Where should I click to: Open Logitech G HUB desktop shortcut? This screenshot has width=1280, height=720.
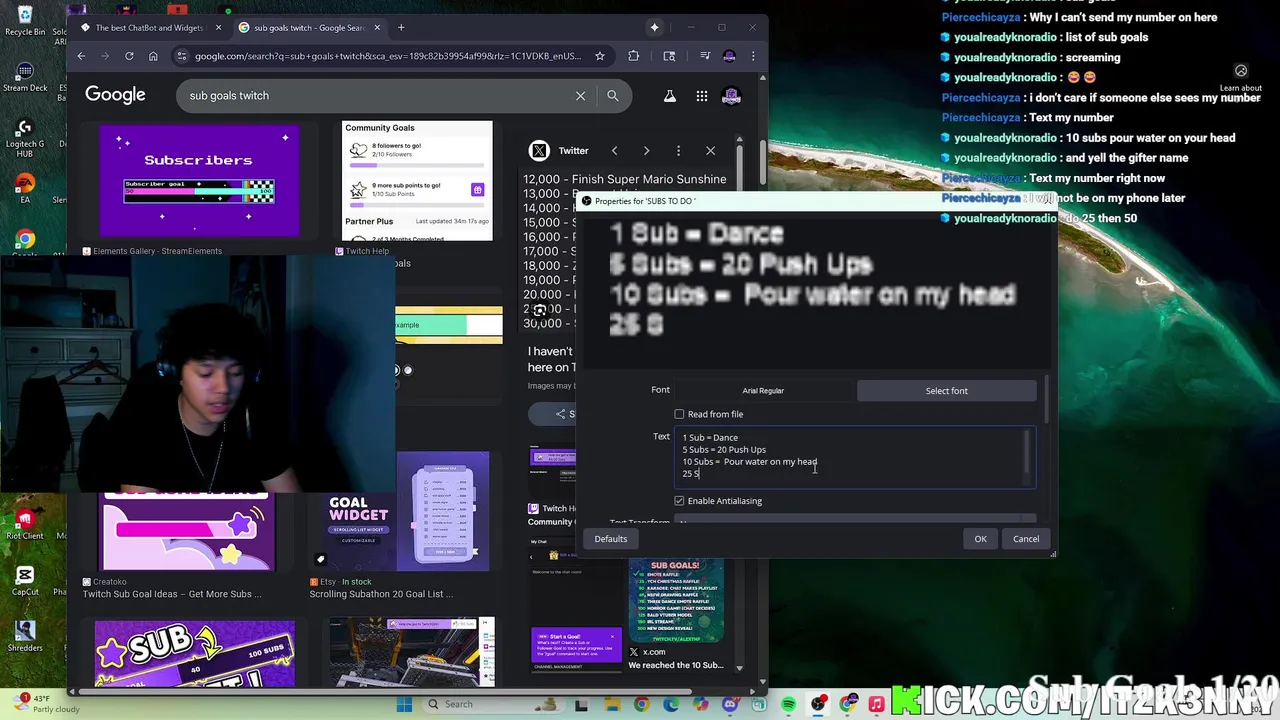pyautogui.click(x=25, y=140)
